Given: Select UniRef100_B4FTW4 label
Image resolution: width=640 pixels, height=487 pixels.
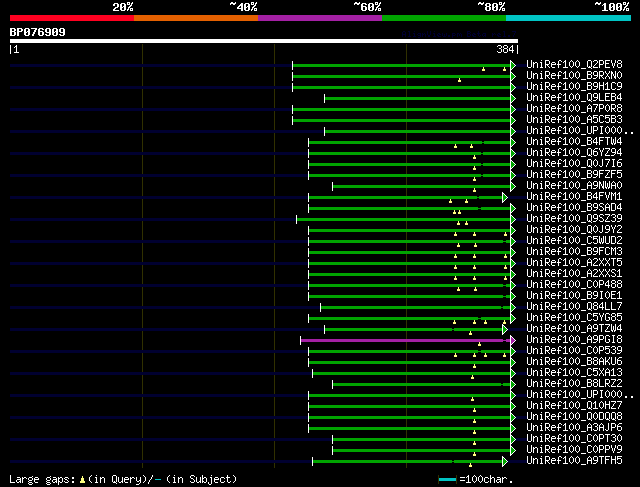Looking at the screenshot, I should [574, 142].
